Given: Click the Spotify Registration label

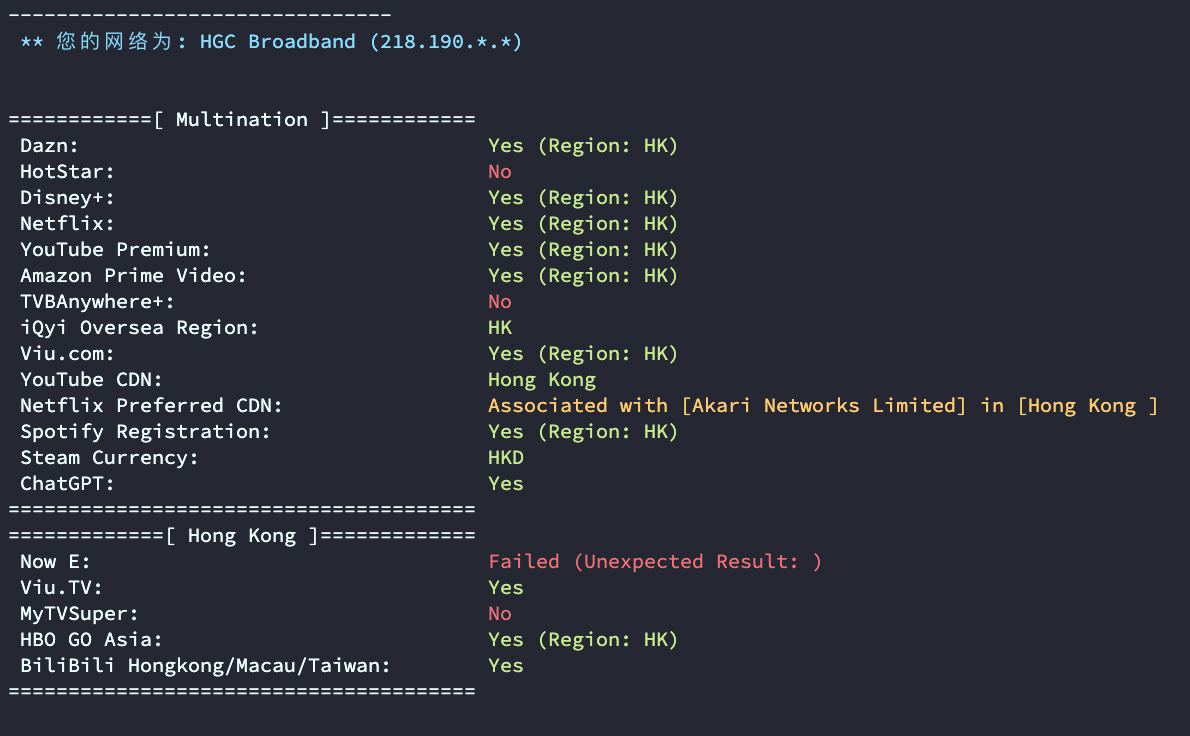Looking at the screenshot, I should [145, 431].
